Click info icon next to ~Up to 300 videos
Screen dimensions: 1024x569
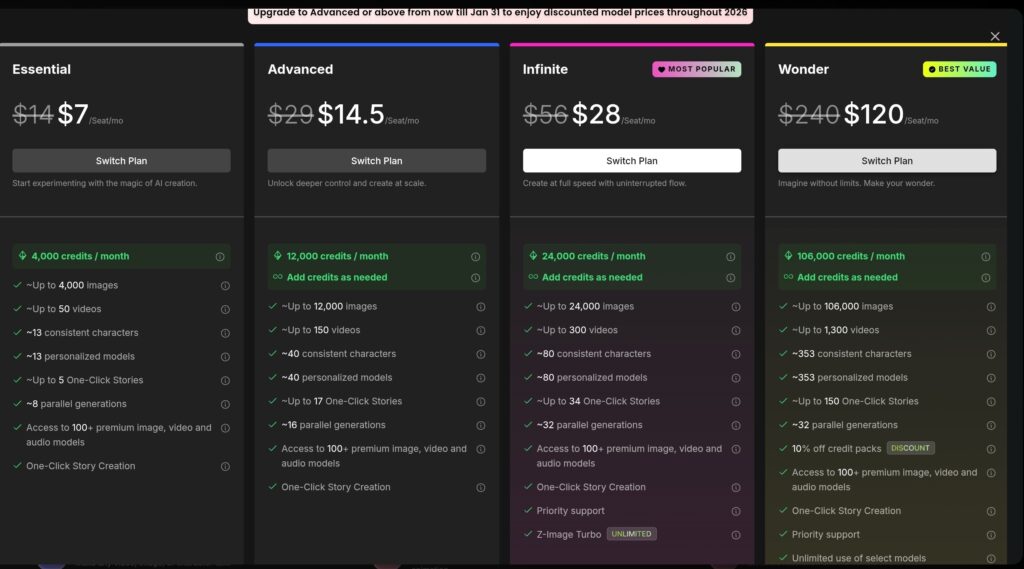pyautogui.click(x=736, y=330)
